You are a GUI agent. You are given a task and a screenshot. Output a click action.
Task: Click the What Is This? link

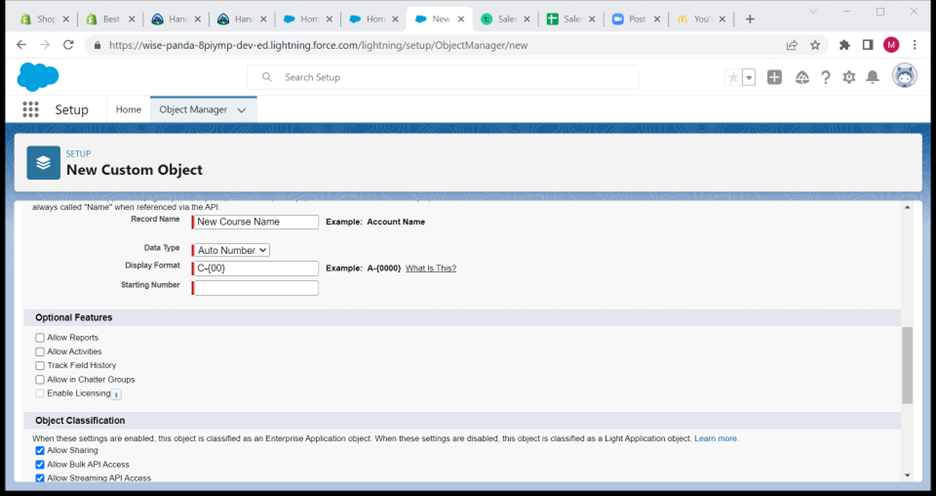click(x=430, y=268)
